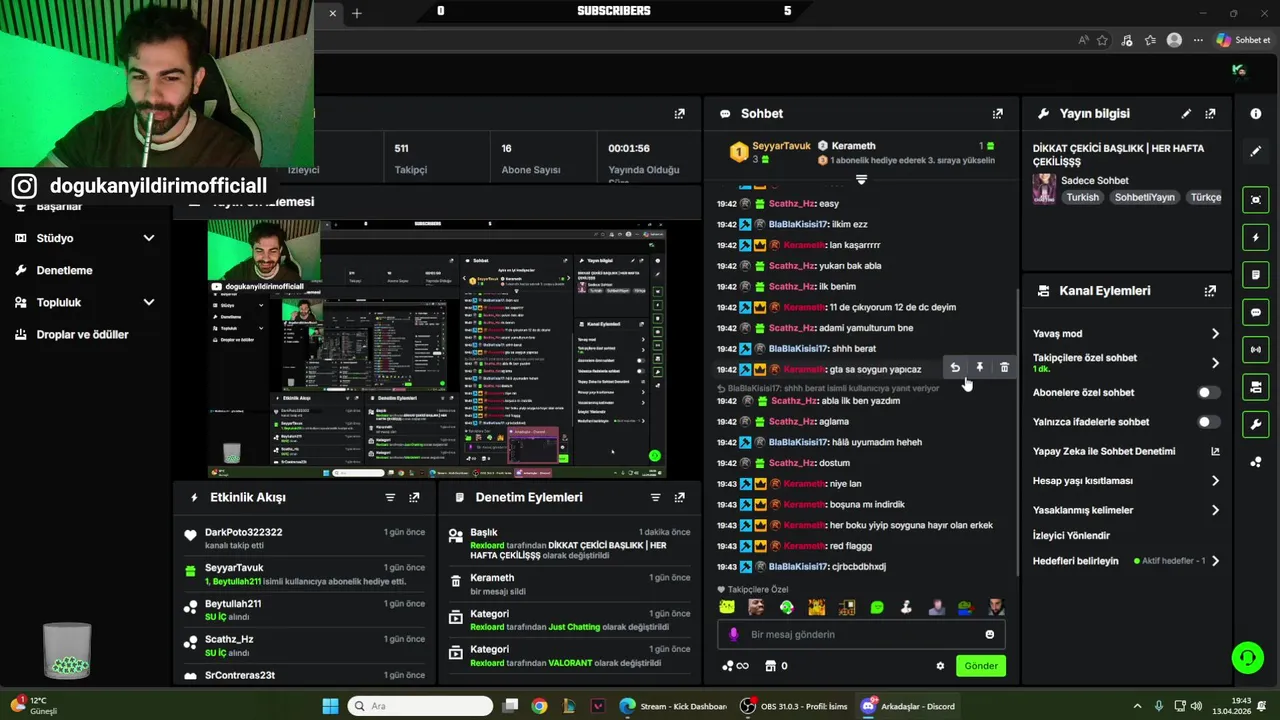This screenshot has width=1280, height=720.
Task: Toggle the stream preview icon in right sidebar
Action: [x=1256, y=200]
